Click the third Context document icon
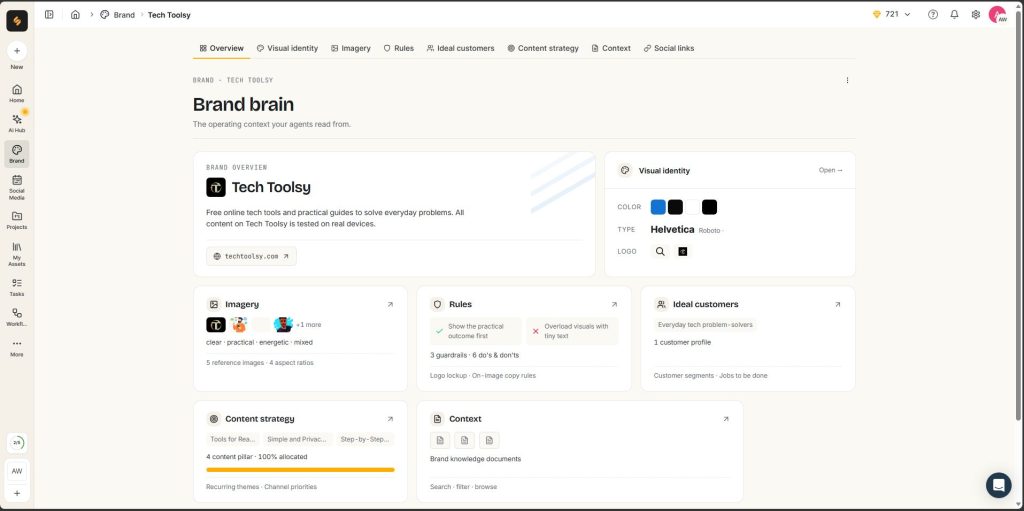The width and height of the screenshot is (1024, 511). tap(489, 440)
